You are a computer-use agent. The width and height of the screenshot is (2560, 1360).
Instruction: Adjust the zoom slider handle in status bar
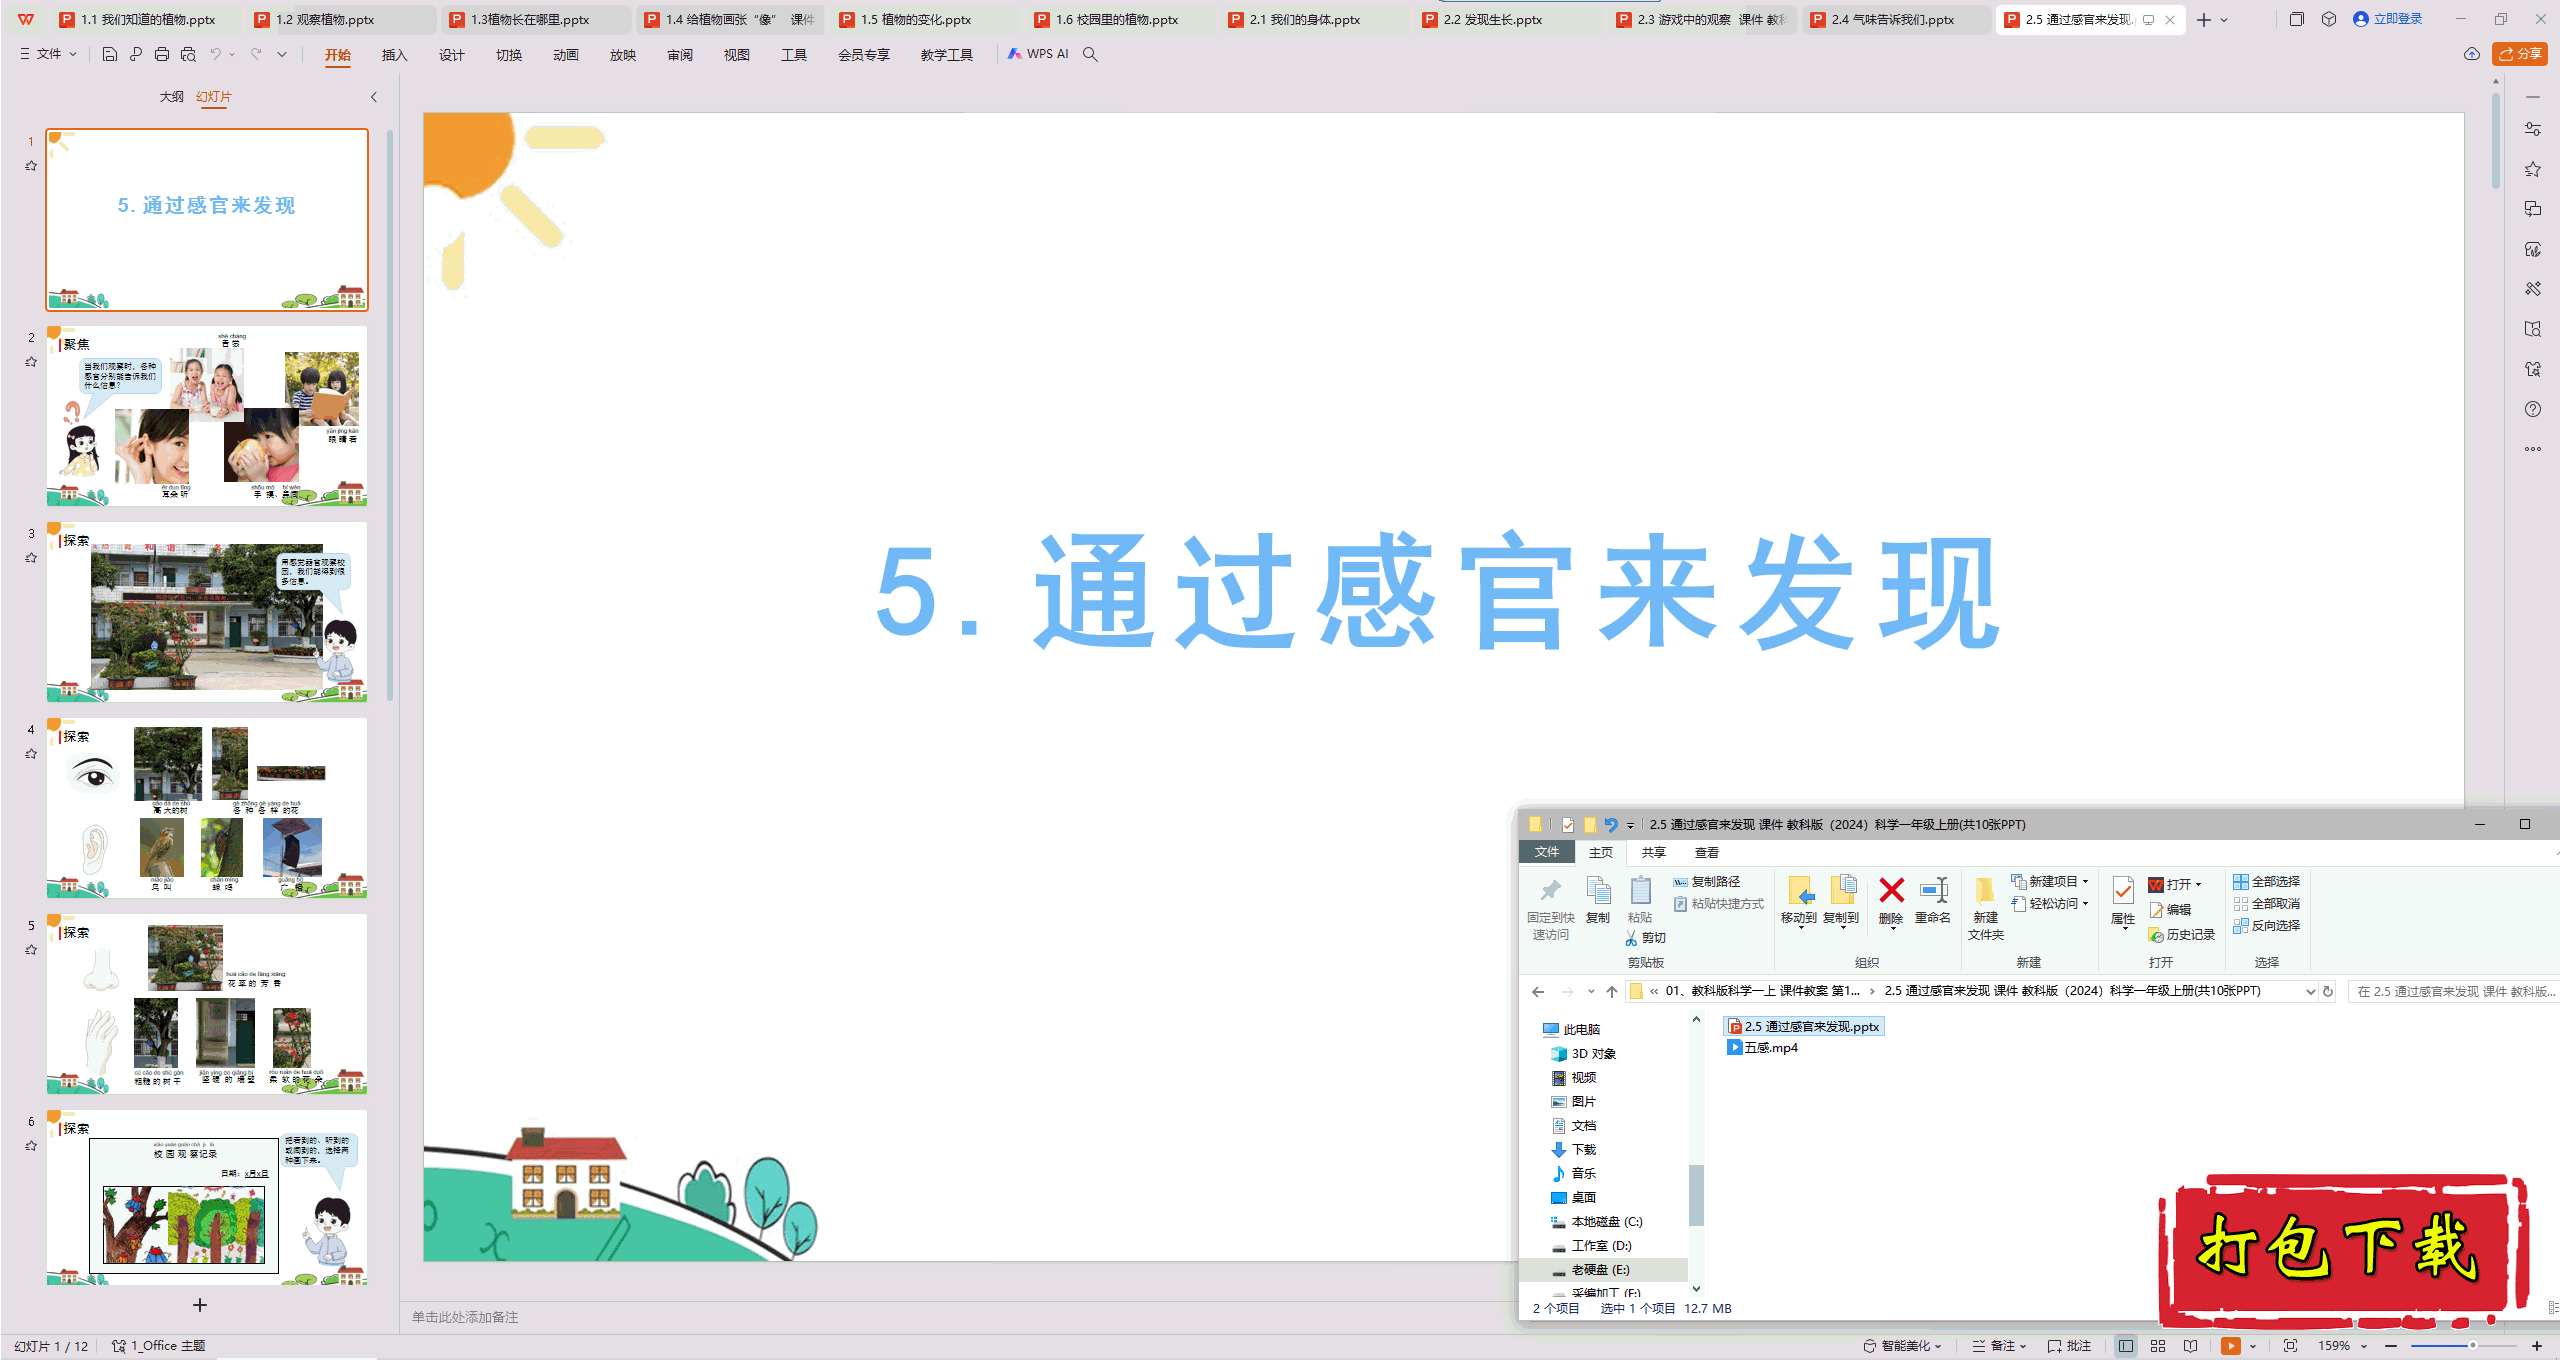coord(2472,1346)
